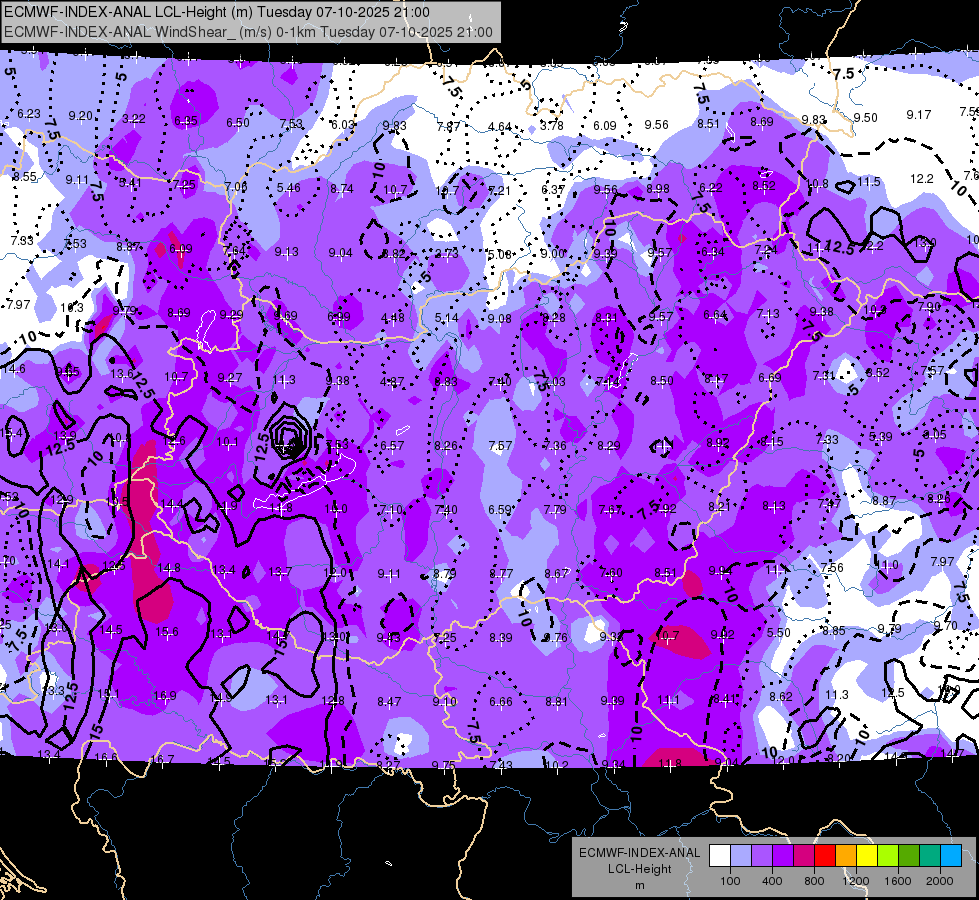Click the legend tick label 1600

tap(898, 881)
